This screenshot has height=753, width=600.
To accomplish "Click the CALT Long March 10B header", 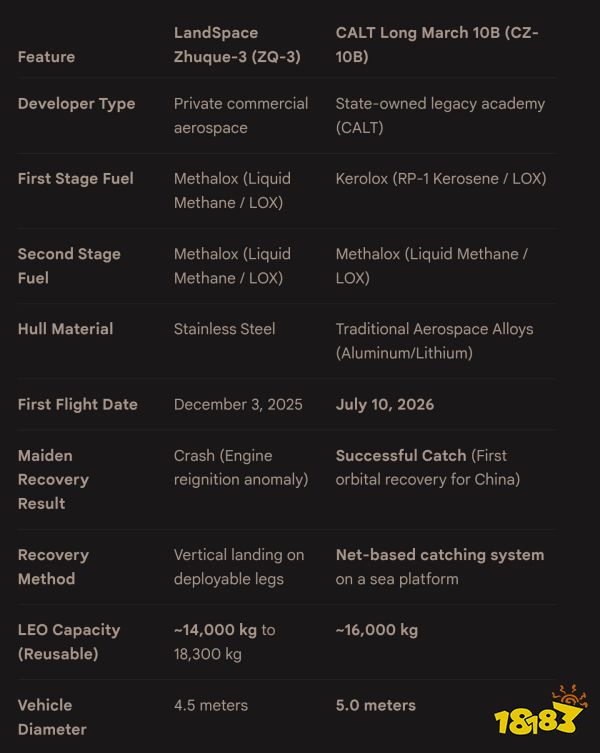I will coord(437,45).
